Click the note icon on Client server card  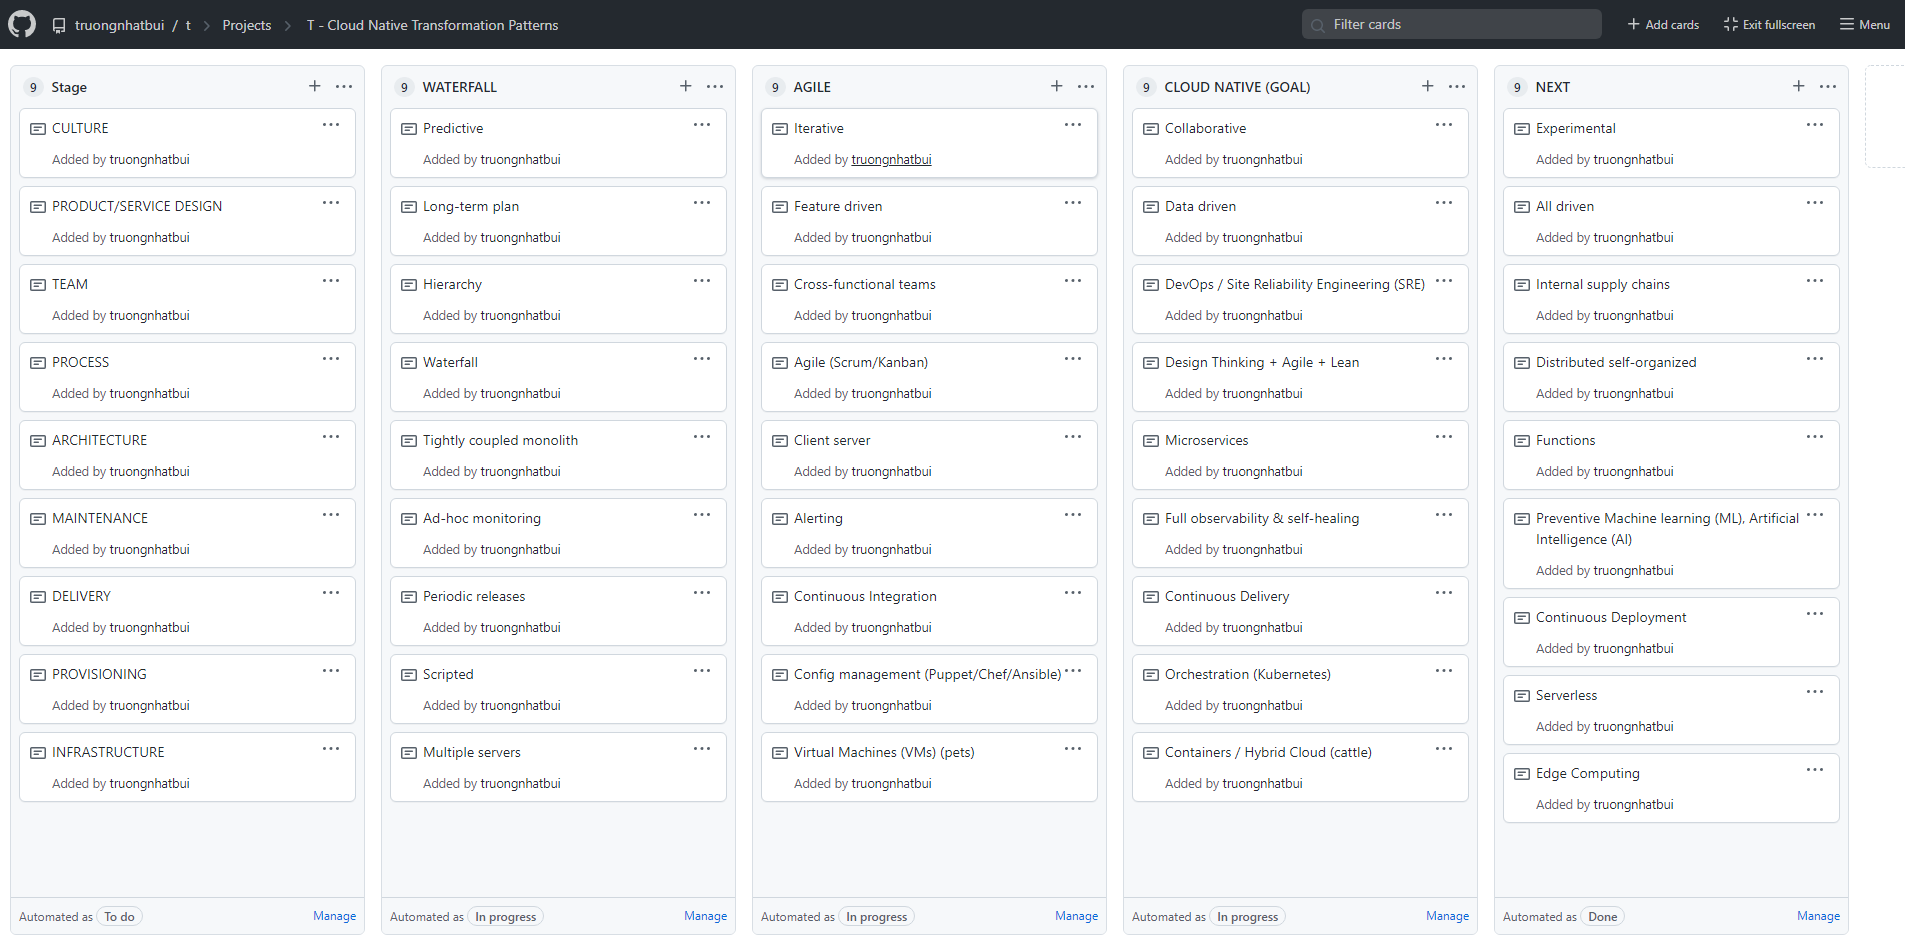(x=780, y=441)
